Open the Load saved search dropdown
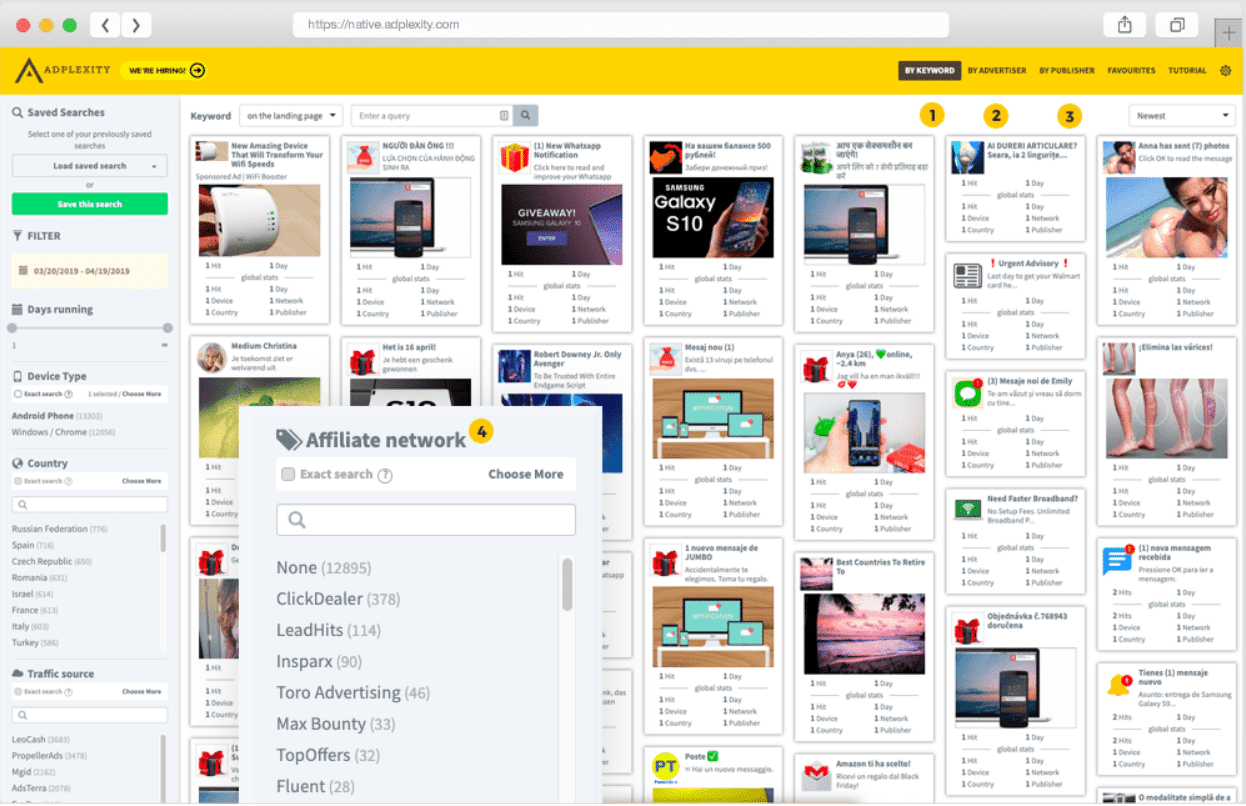The height and width of the screenshot is (806, 1246). pos(90,166)
